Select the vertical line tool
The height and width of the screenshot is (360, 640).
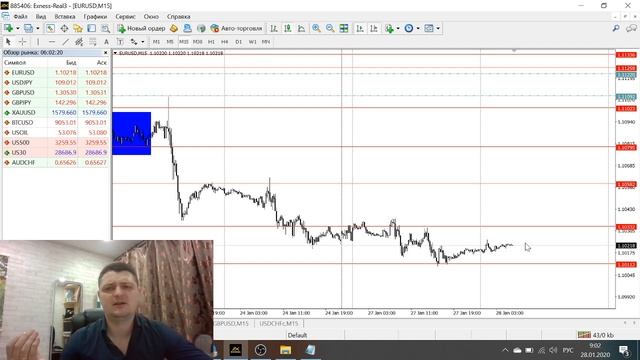coord(38,42)
